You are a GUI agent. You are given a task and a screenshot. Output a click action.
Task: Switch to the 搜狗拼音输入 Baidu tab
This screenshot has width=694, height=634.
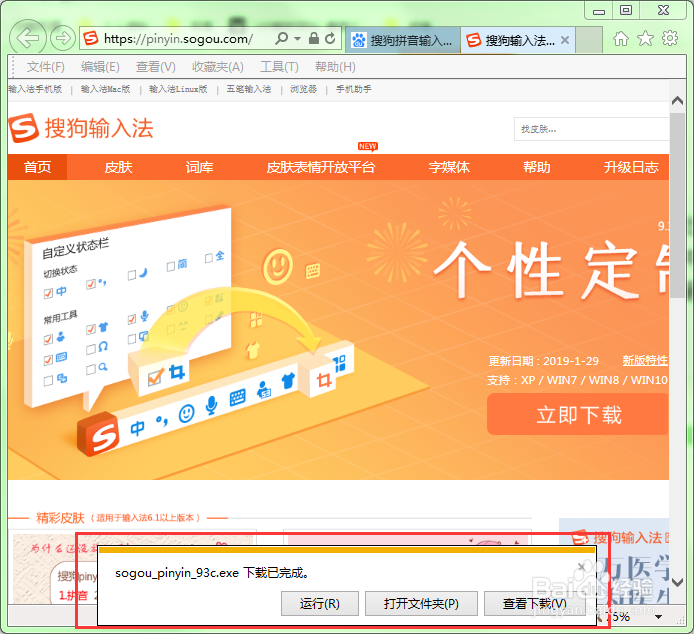[x=402, y=40]
